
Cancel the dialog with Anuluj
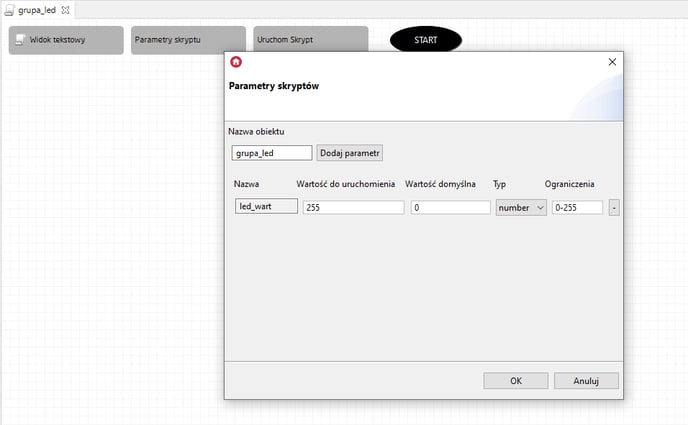(586, 381)
